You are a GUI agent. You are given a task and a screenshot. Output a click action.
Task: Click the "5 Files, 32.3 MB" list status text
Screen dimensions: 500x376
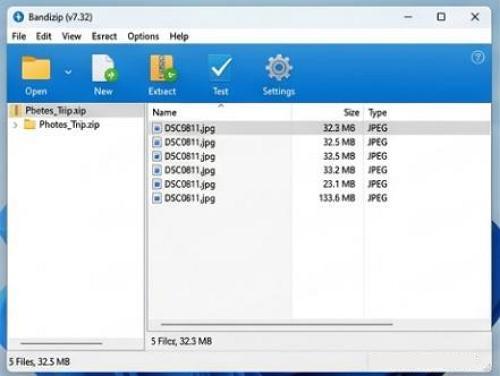[x=182, y=341]
